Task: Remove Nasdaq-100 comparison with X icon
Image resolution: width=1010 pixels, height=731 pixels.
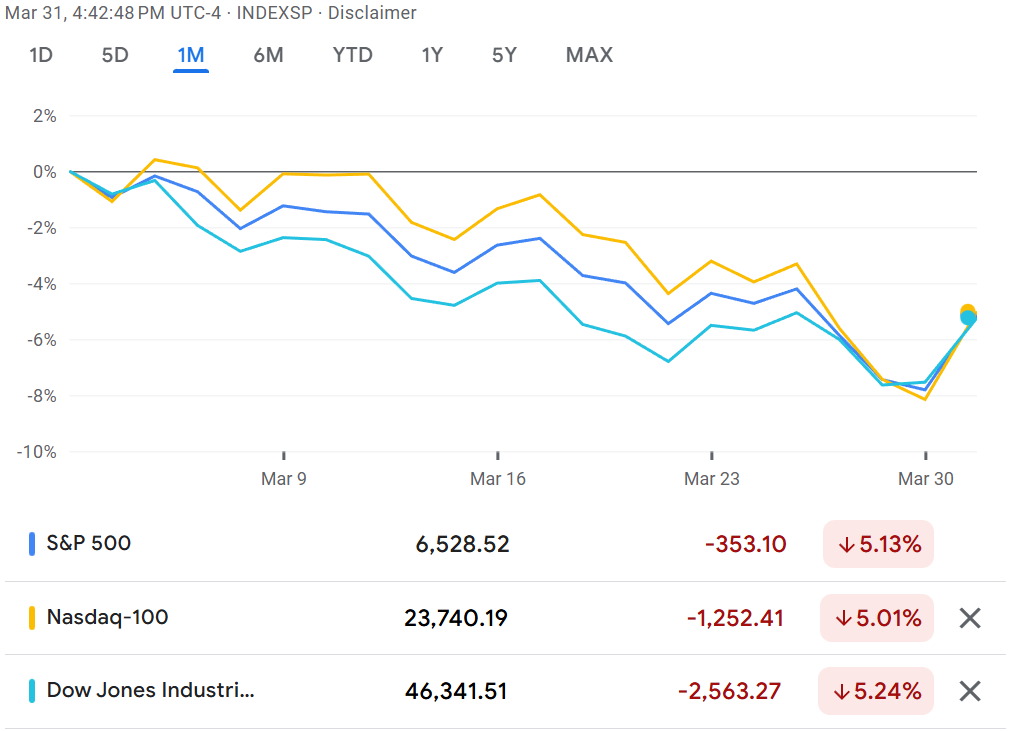Action: pos(969,618)
